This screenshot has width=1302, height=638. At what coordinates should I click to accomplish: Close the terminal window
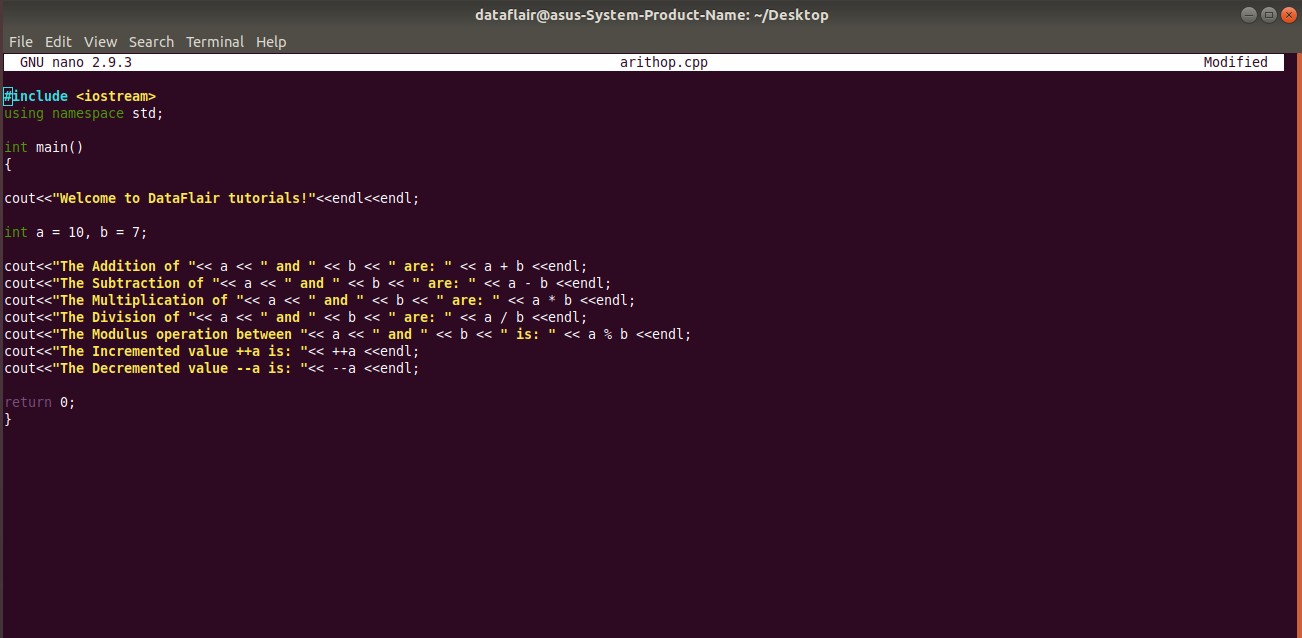point(1288,14)
